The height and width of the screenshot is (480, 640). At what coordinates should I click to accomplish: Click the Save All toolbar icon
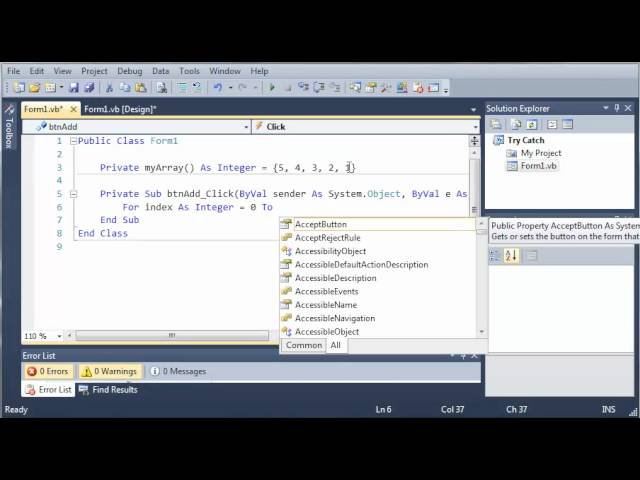pyautogui.click(x=88, y=88)
